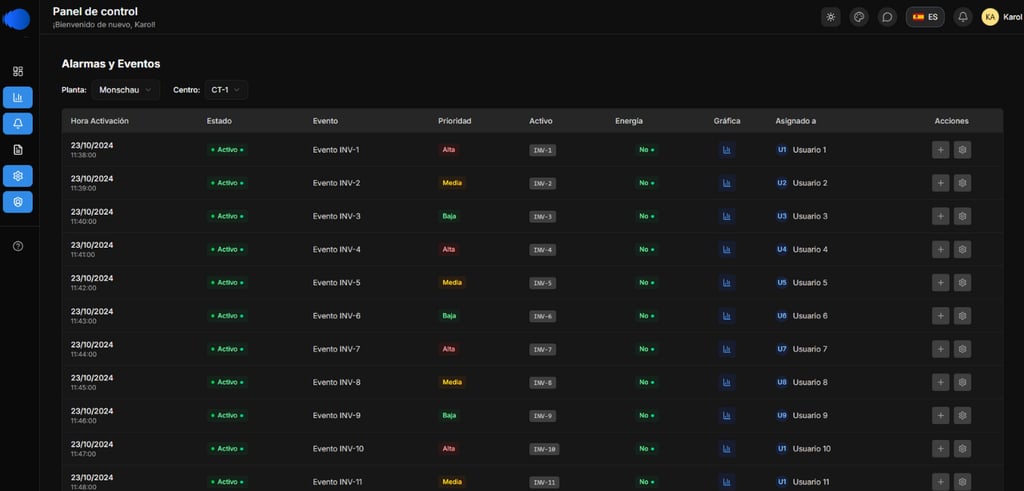Open gear settings for Evento INV-7
This screenshot has width=1024, height=491.
962,349
